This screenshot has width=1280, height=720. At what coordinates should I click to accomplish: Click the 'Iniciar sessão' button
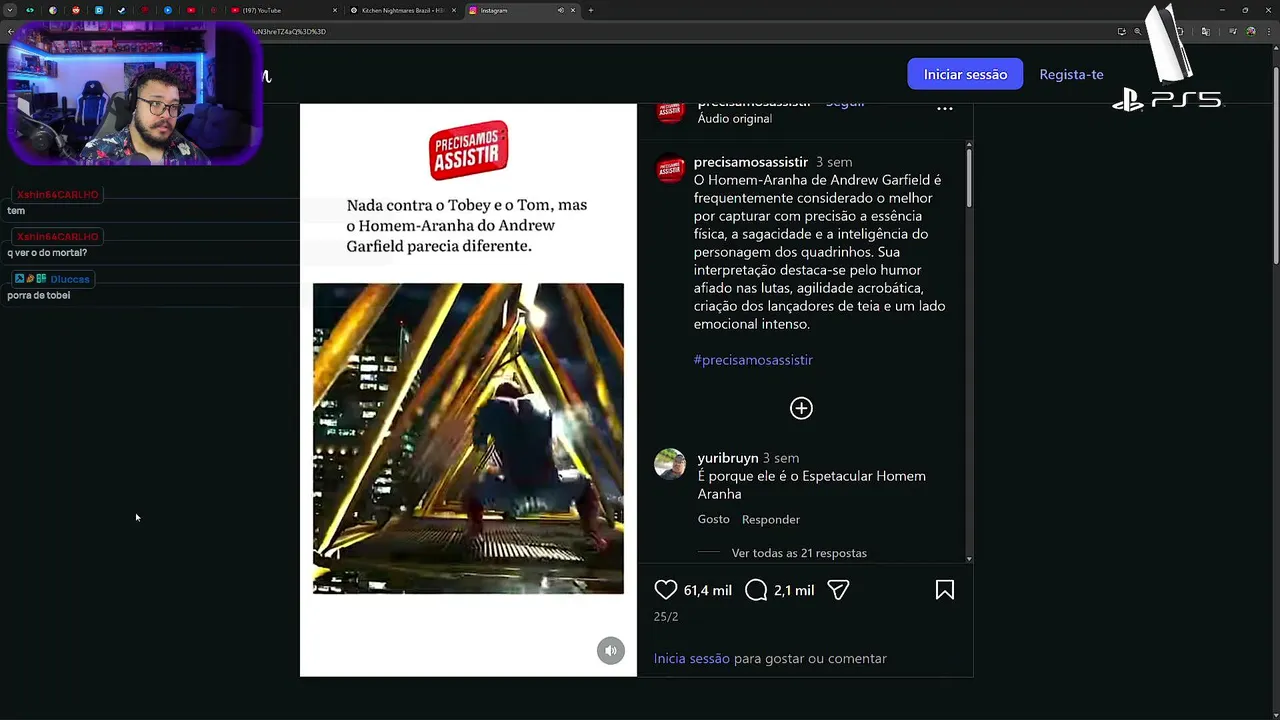point(965,74)
